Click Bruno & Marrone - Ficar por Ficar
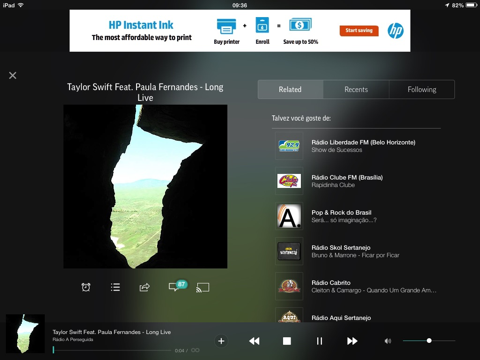Image resolution: width=480 pixels, height=360 pixels. point(355,255)
